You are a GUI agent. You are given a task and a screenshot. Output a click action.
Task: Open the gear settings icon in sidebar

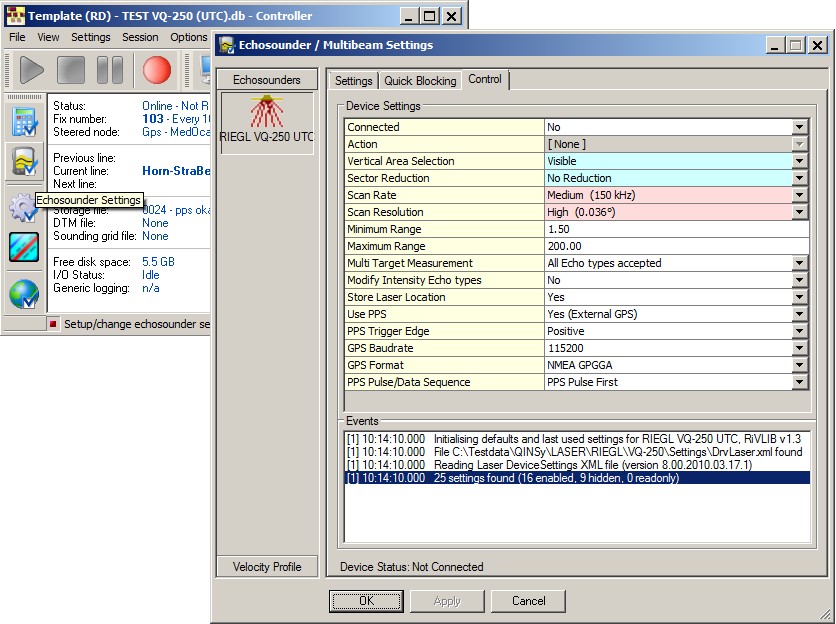click(22, 209)
